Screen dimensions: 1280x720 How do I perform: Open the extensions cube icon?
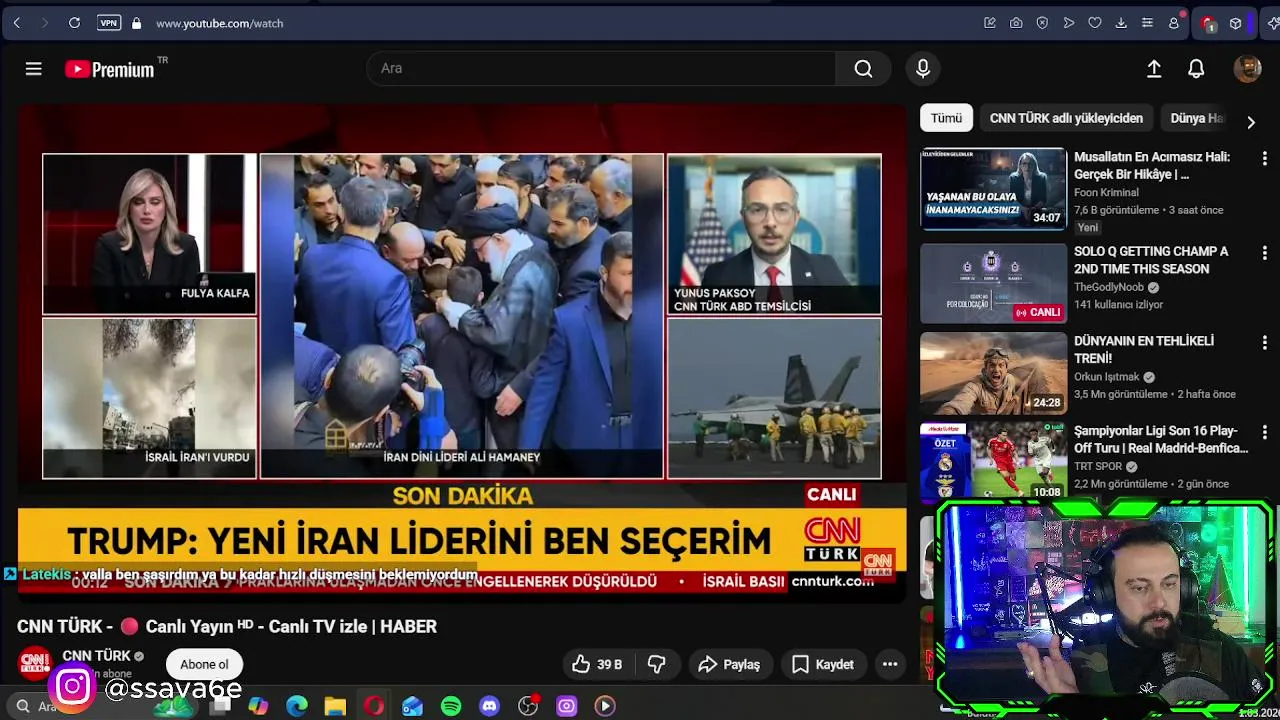tap(1235, 23)
